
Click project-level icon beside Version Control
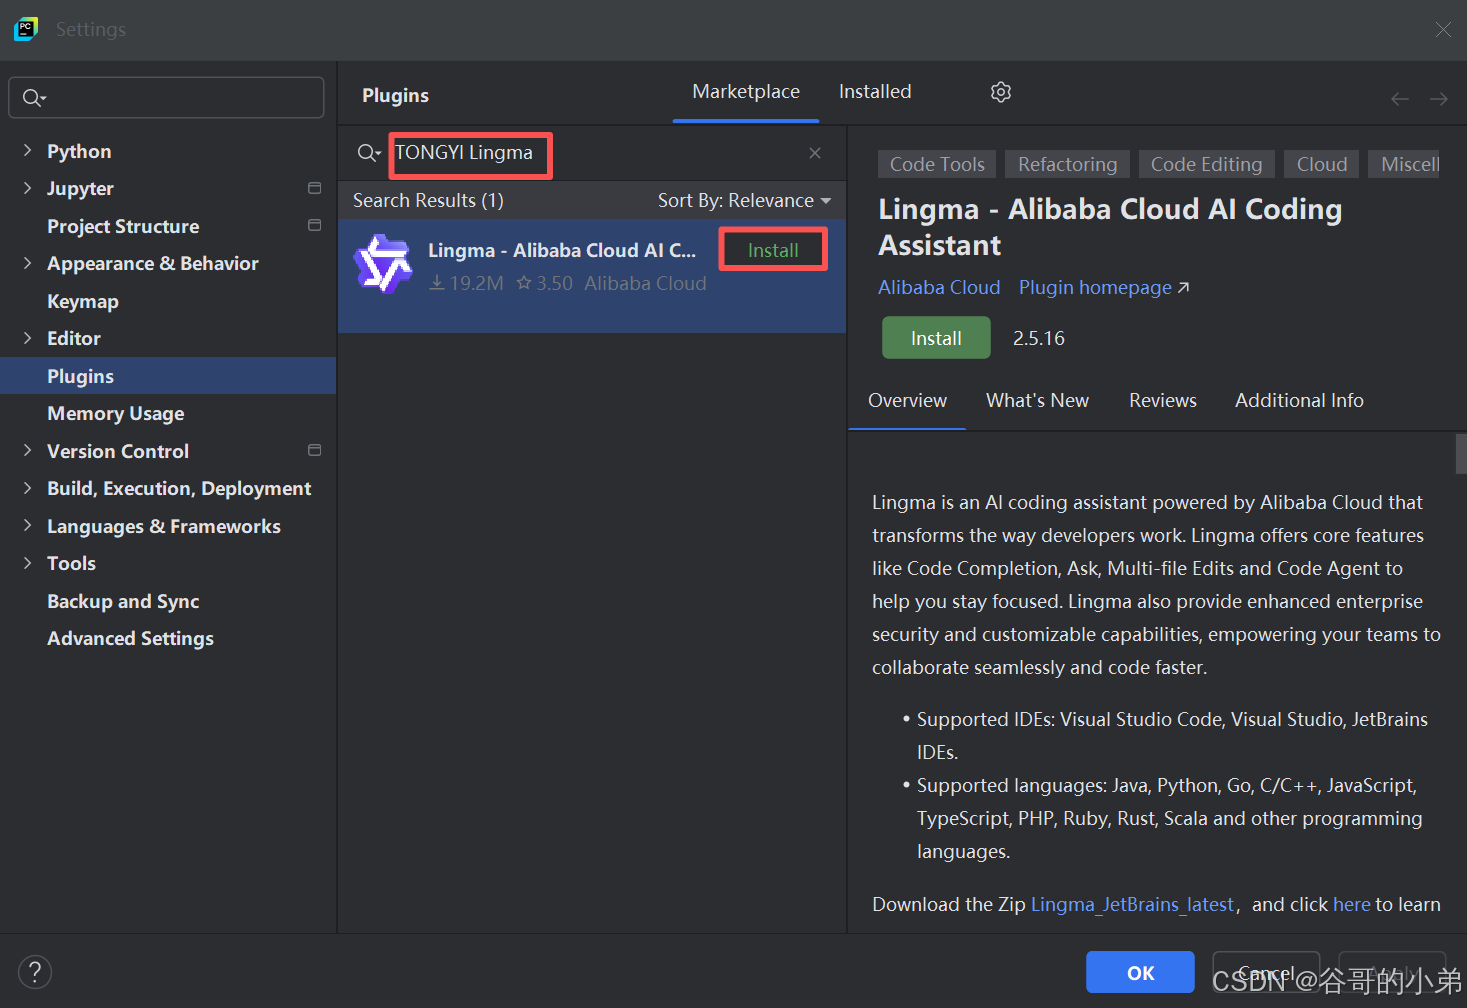[314, 450]
